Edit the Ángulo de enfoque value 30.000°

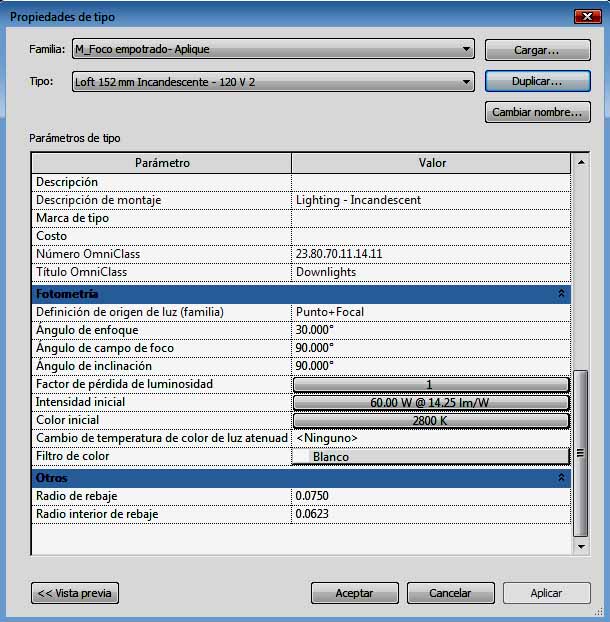tap(431, 330)
